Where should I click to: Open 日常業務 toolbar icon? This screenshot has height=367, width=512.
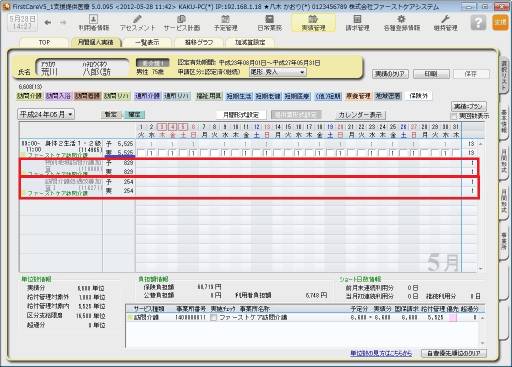[269, 23]
